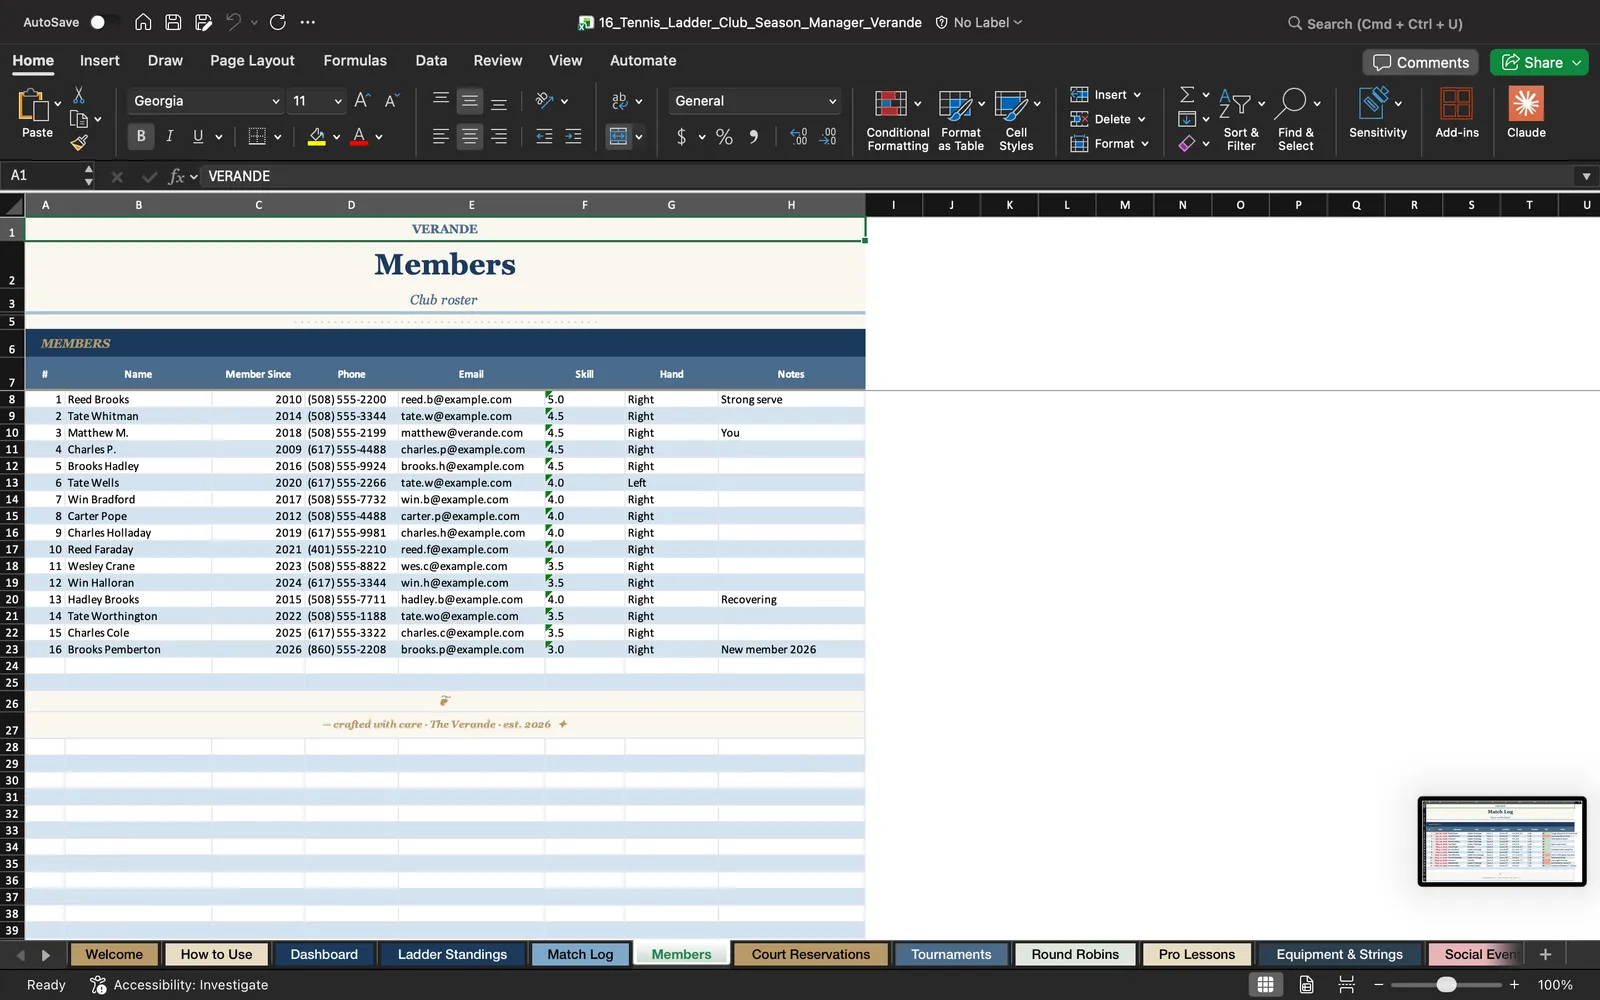Screen dimensions: 1600x1000
Task: Cut selection with the scissors icon
Action: [x=79, y=95]
